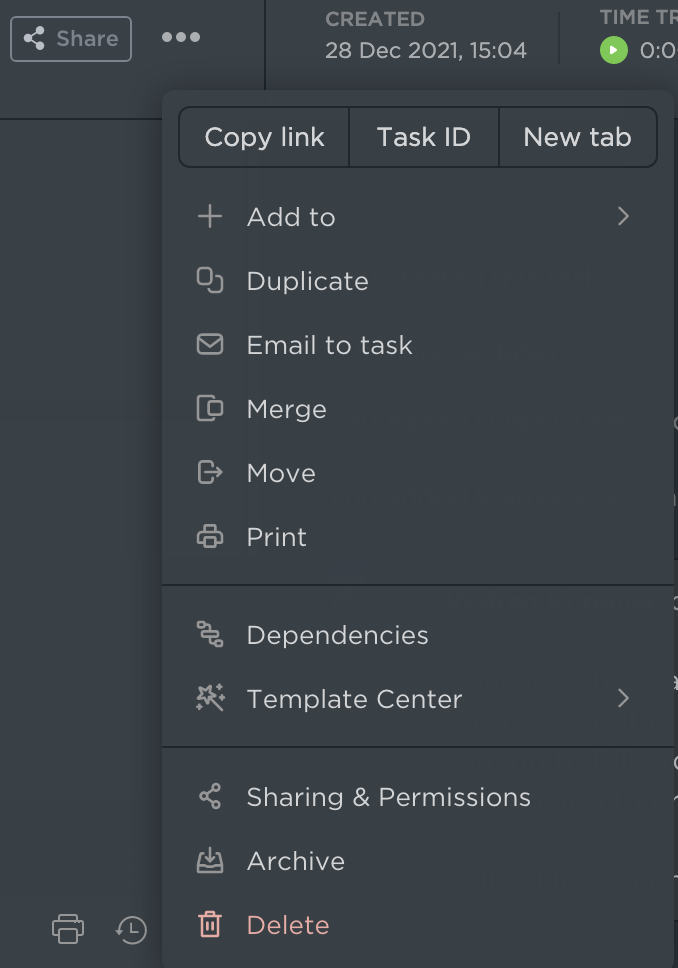Expand the Add to submenu arrow
The image size is (678, 968).
click(x=623, y=217)
